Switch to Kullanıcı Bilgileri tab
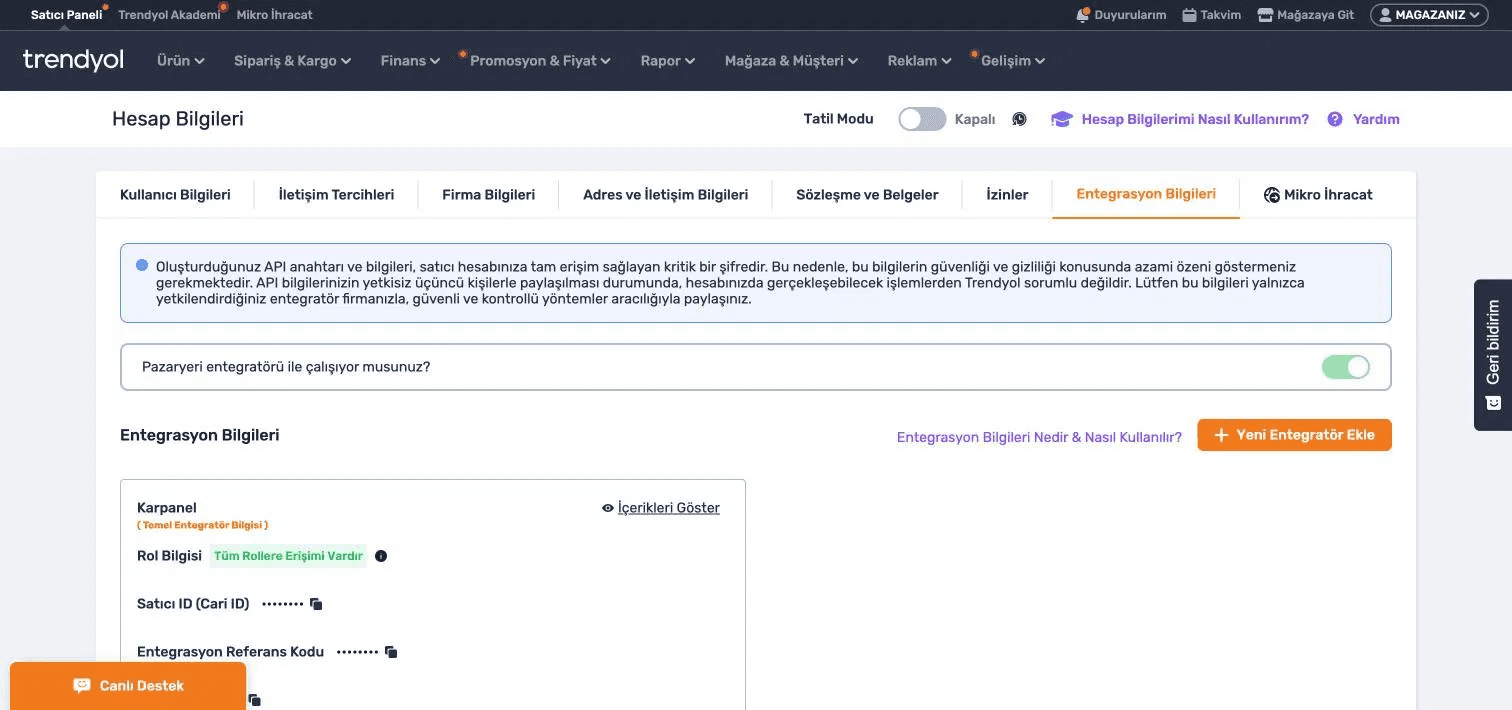The height and width of the screenshot is (710, 1512). point(175,195)
